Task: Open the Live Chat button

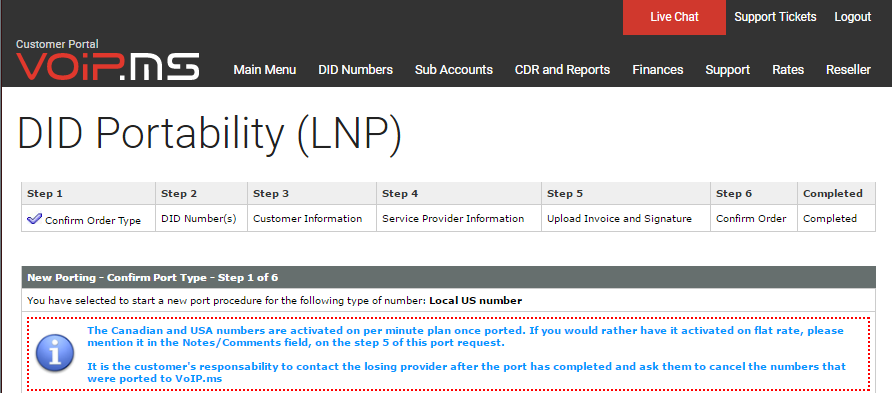Action: [674, 17]
